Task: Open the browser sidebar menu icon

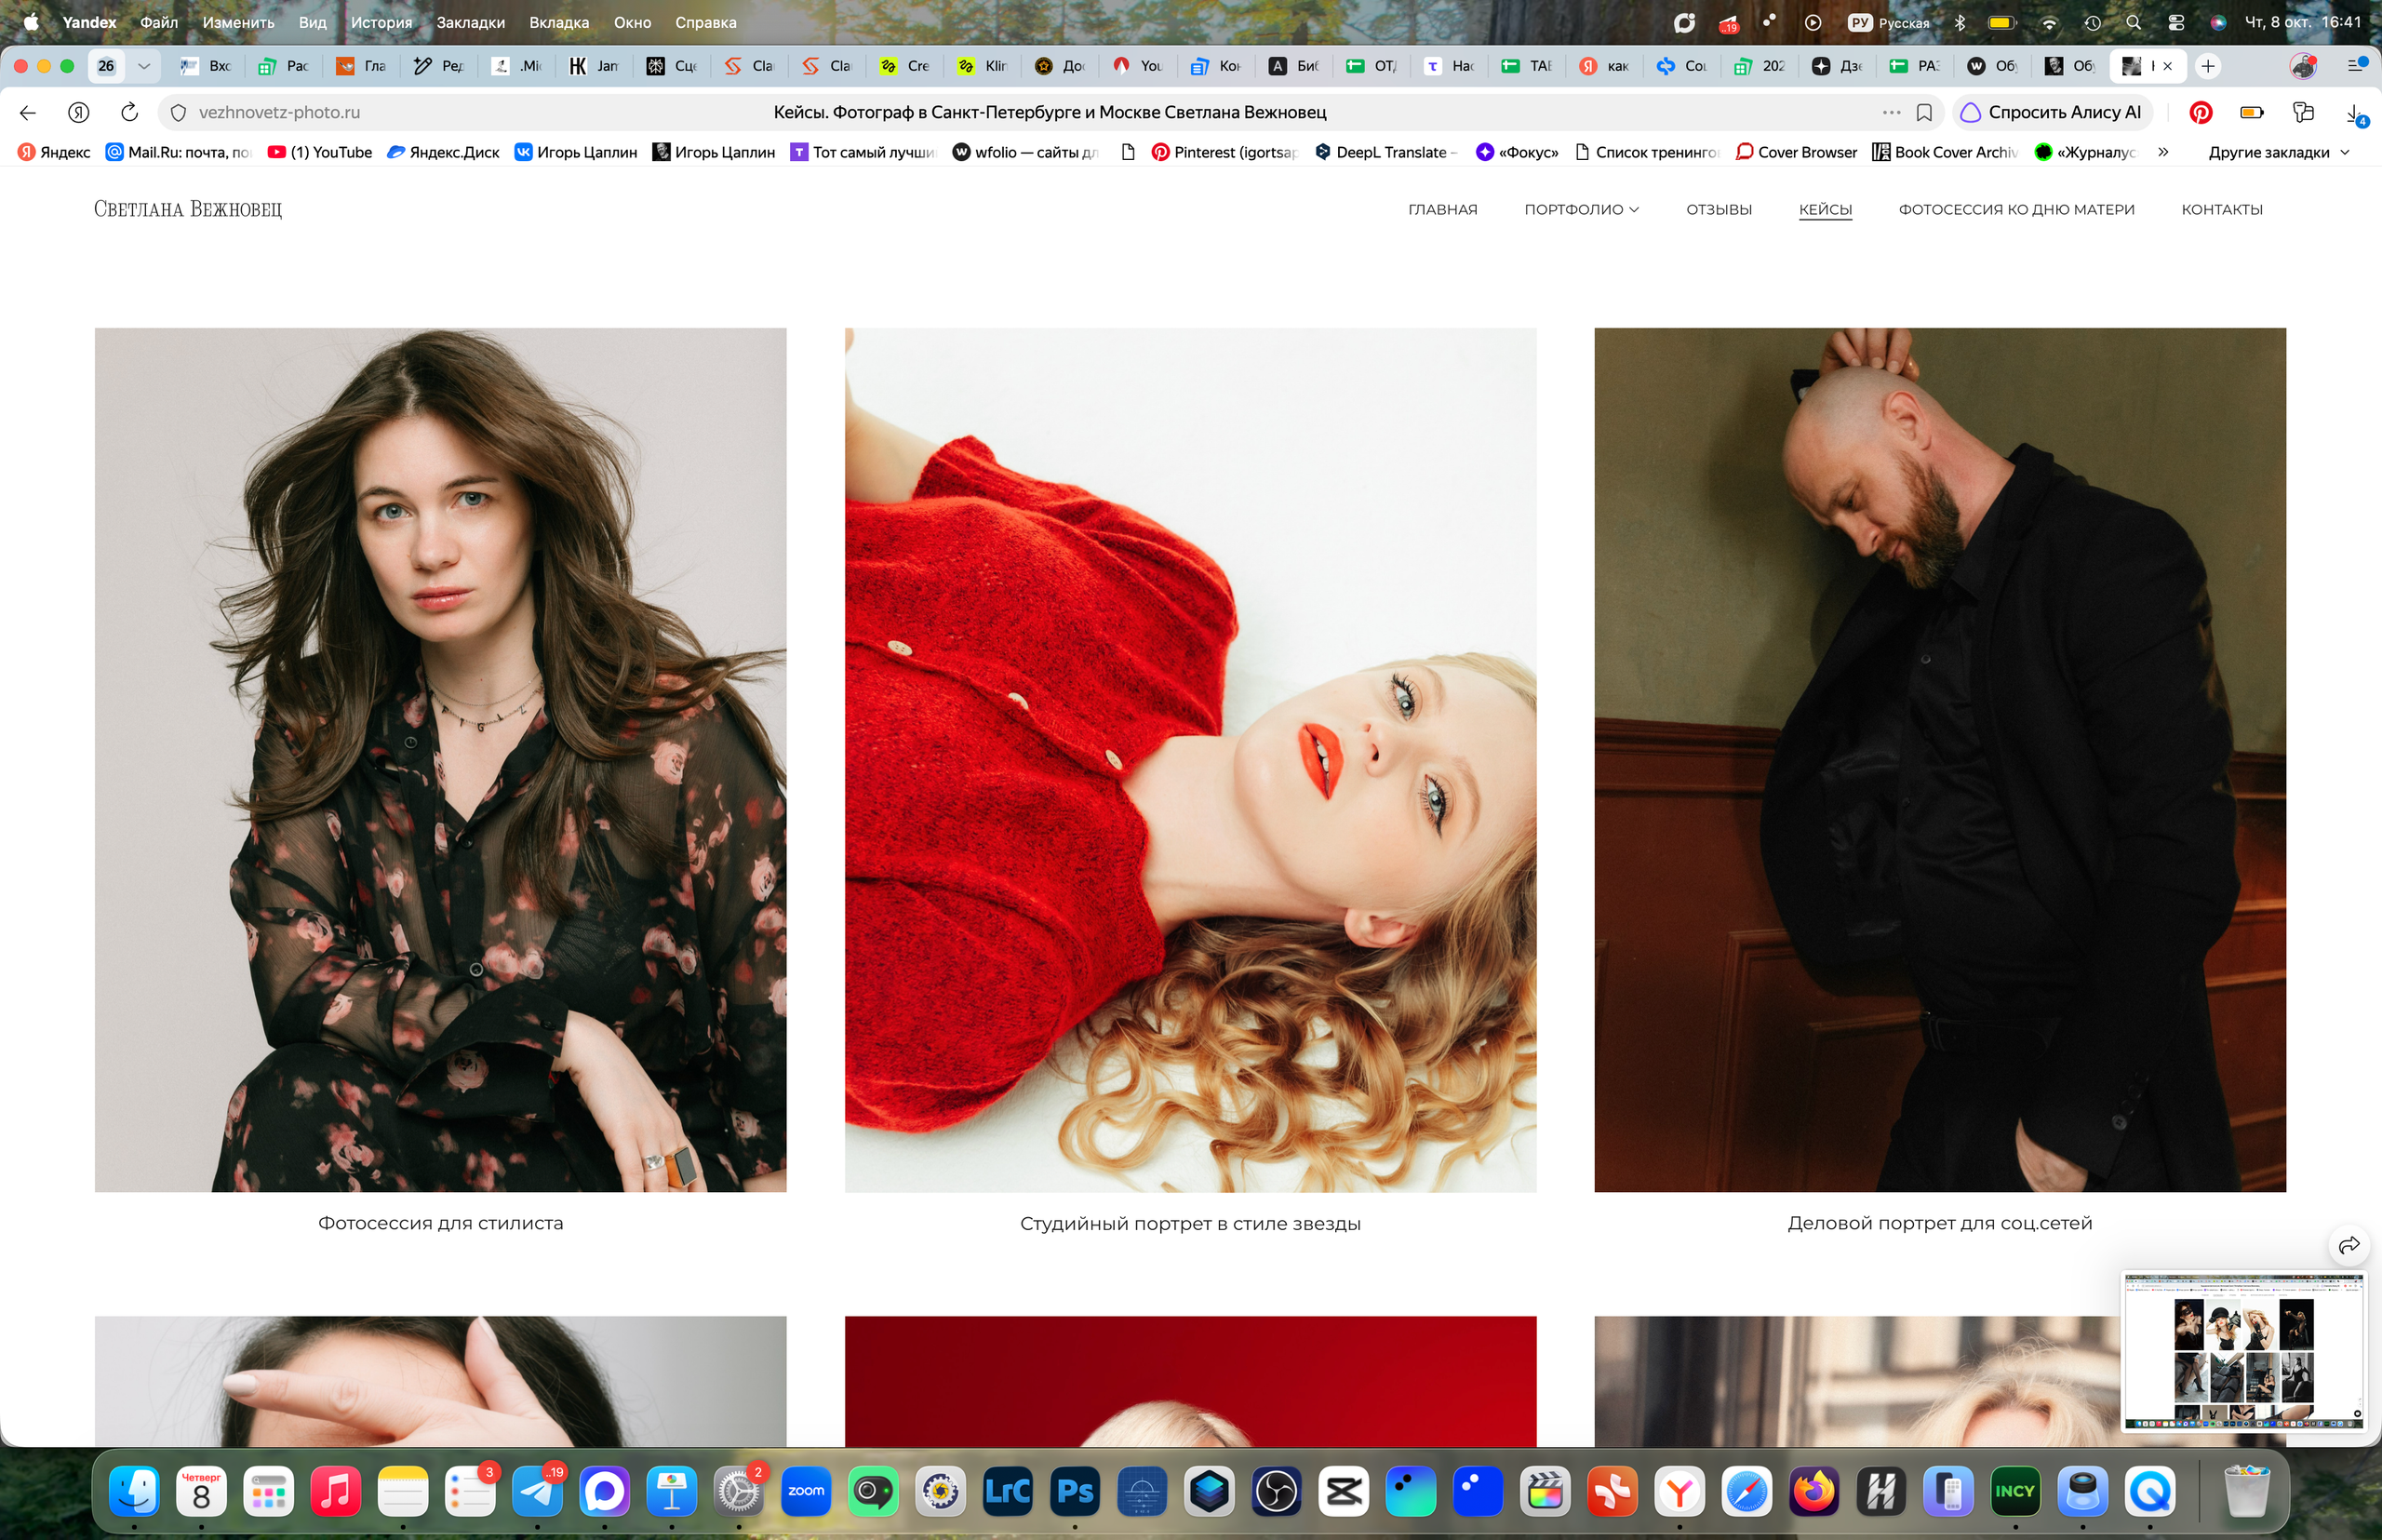Action: click(x=2356, y=65)
